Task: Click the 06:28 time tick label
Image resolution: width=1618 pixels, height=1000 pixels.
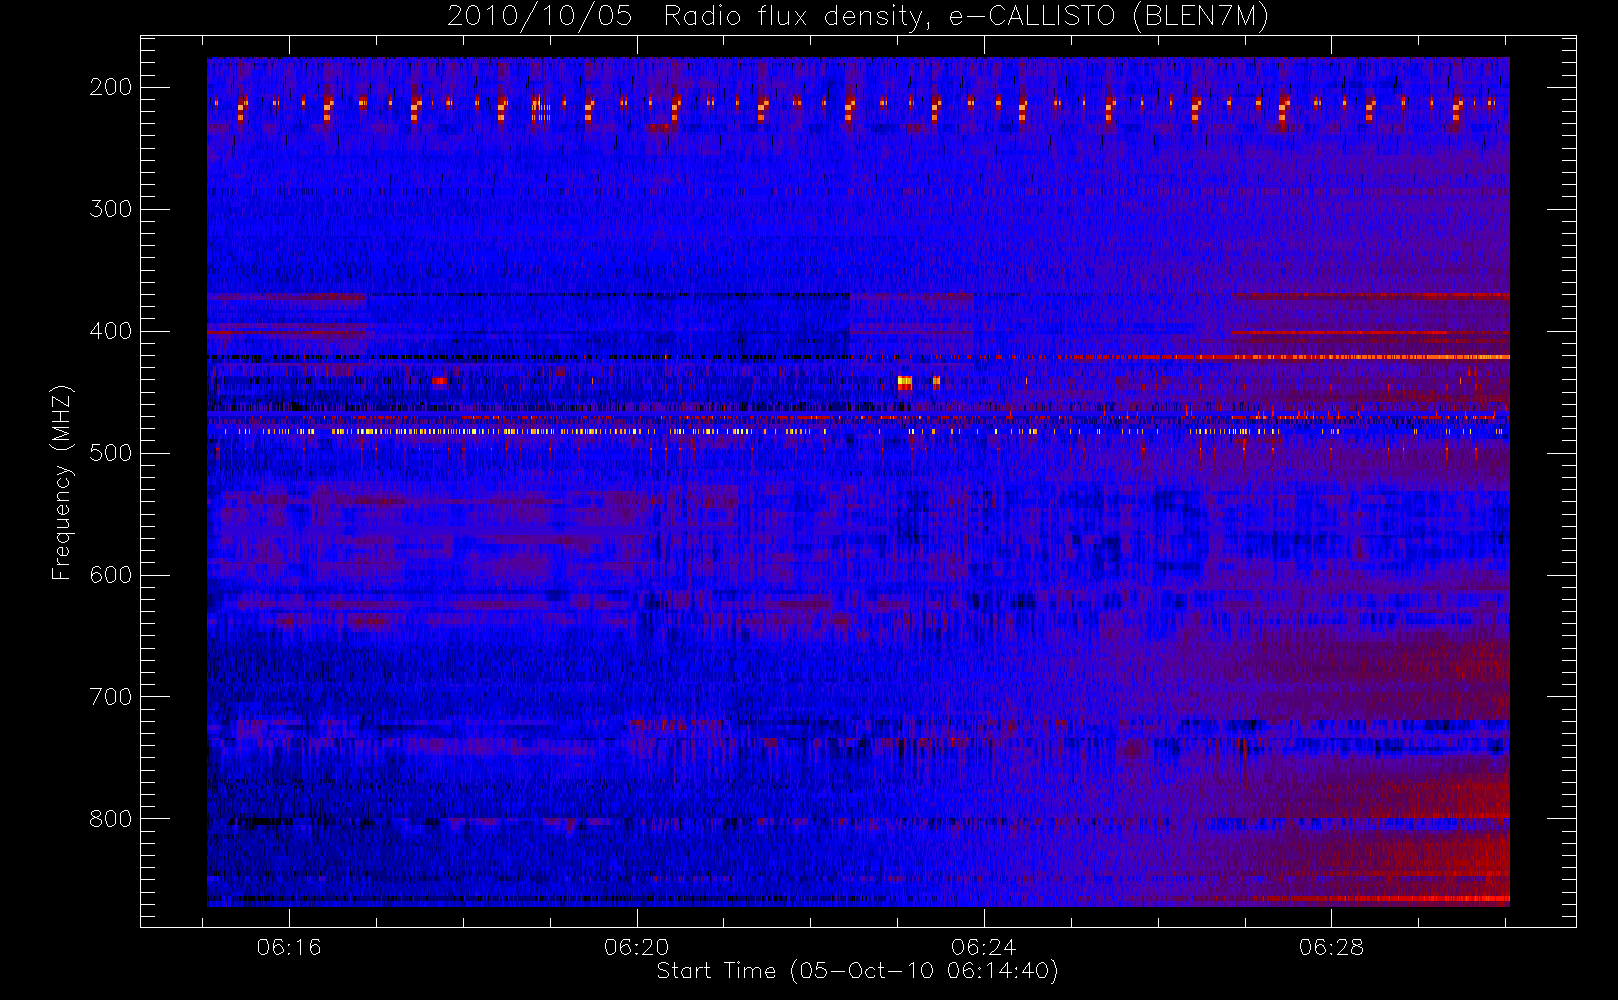Action: tap(1331, 947)
